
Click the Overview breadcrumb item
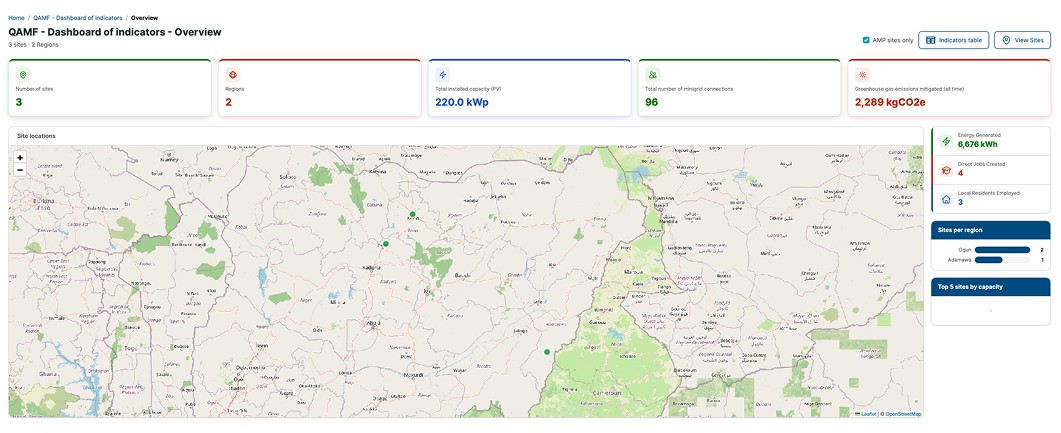(x=143, y=18)
